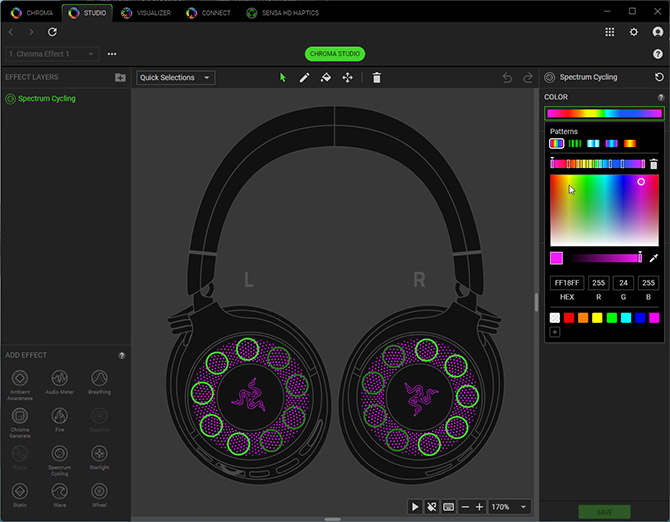Add the Breathing effect
Viewport: 670px width, 522px height.
pos(99,382)
